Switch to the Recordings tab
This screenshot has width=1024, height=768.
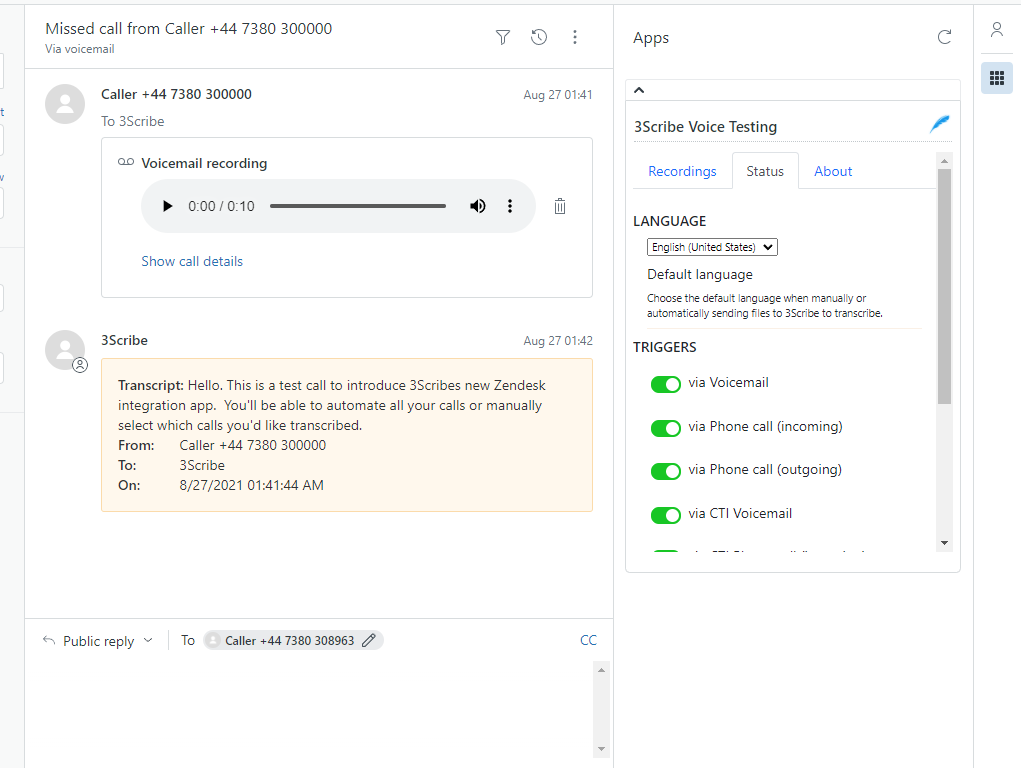[682, 171]
